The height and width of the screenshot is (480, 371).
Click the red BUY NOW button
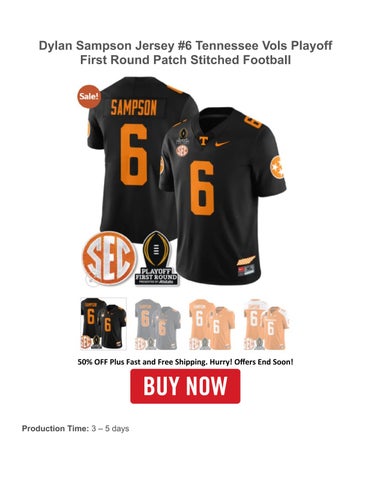(x=185, y=386)
